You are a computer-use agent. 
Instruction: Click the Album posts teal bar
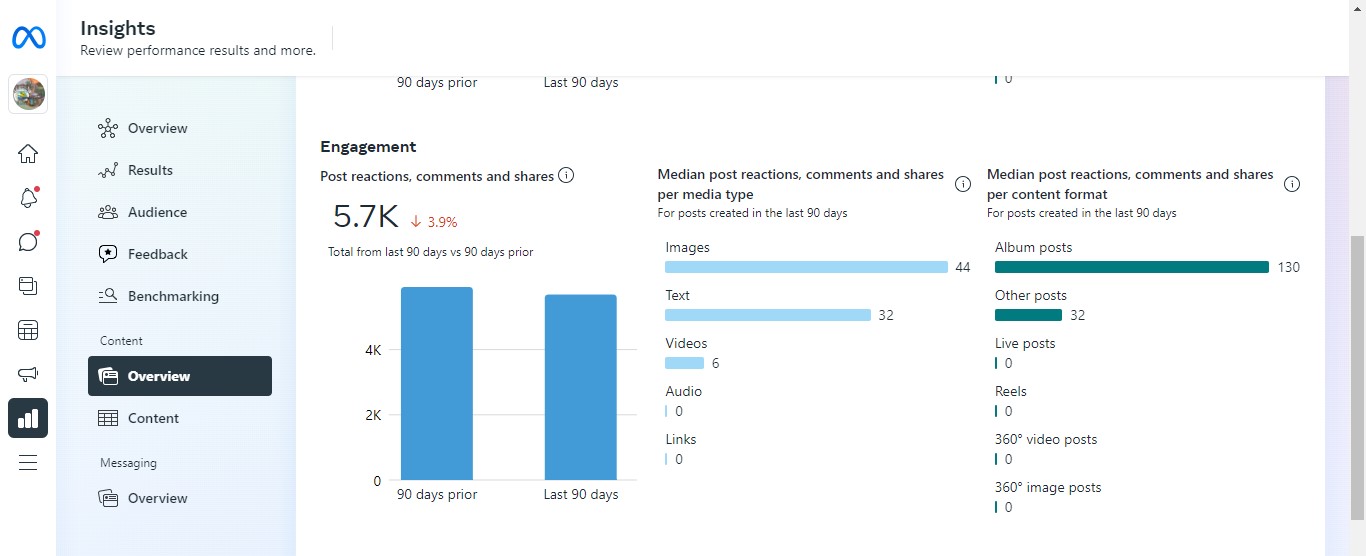pyautogui.click(x=1131, y=267)
